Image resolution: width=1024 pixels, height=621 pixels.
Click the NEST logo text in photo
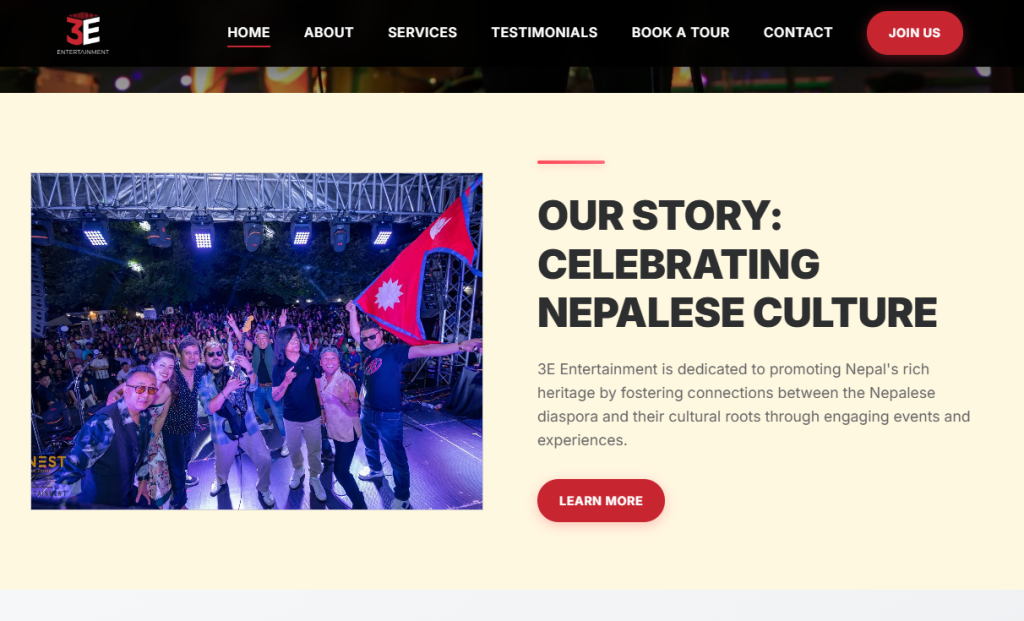point(48,462)
